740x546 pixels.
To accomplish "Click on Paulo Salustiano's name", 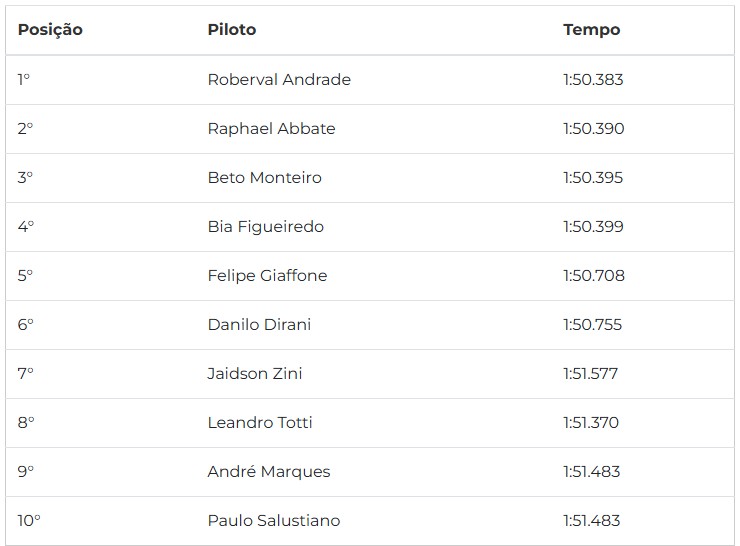I will pos(274,521).
